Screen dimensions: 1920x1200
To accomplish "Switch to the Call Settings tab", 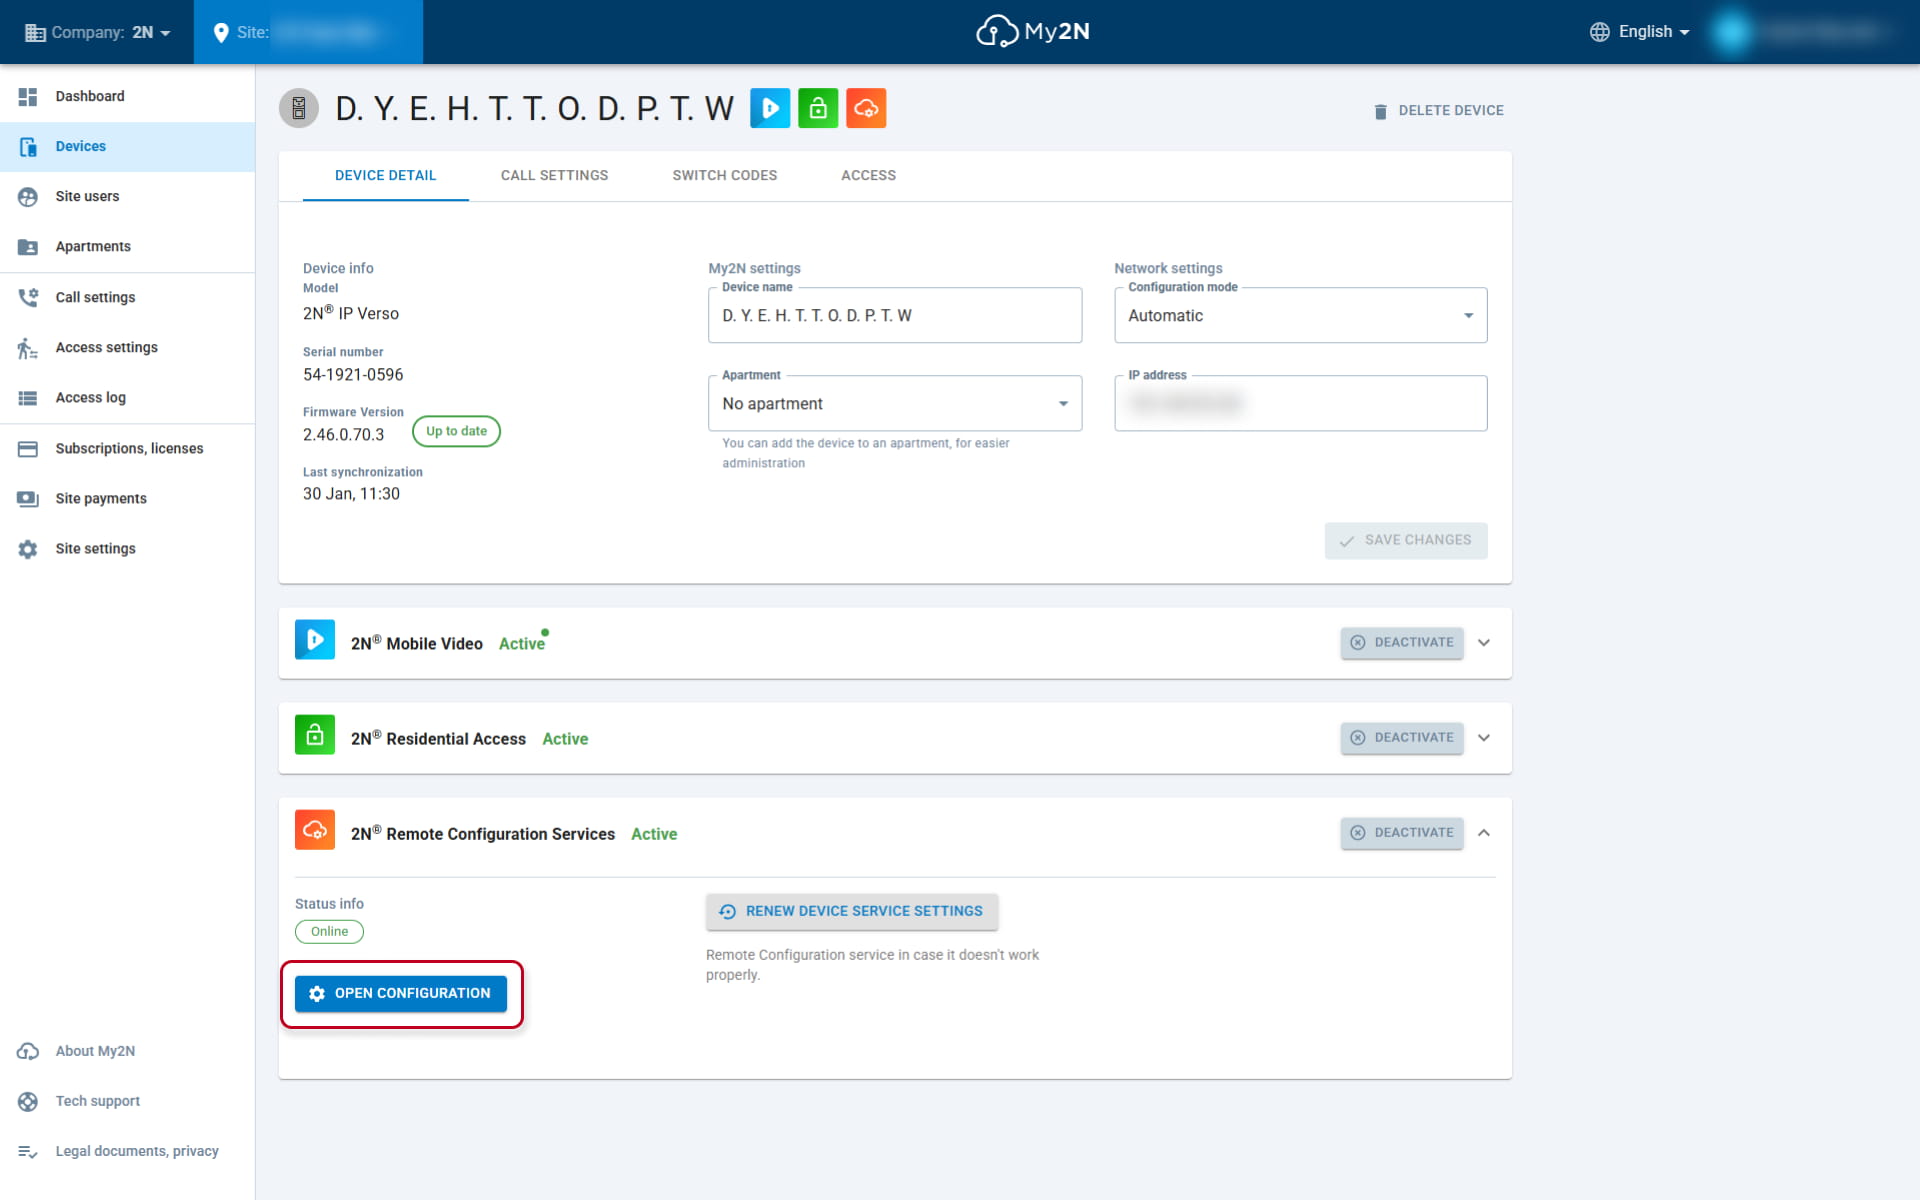I will click(x=554, y=176).
